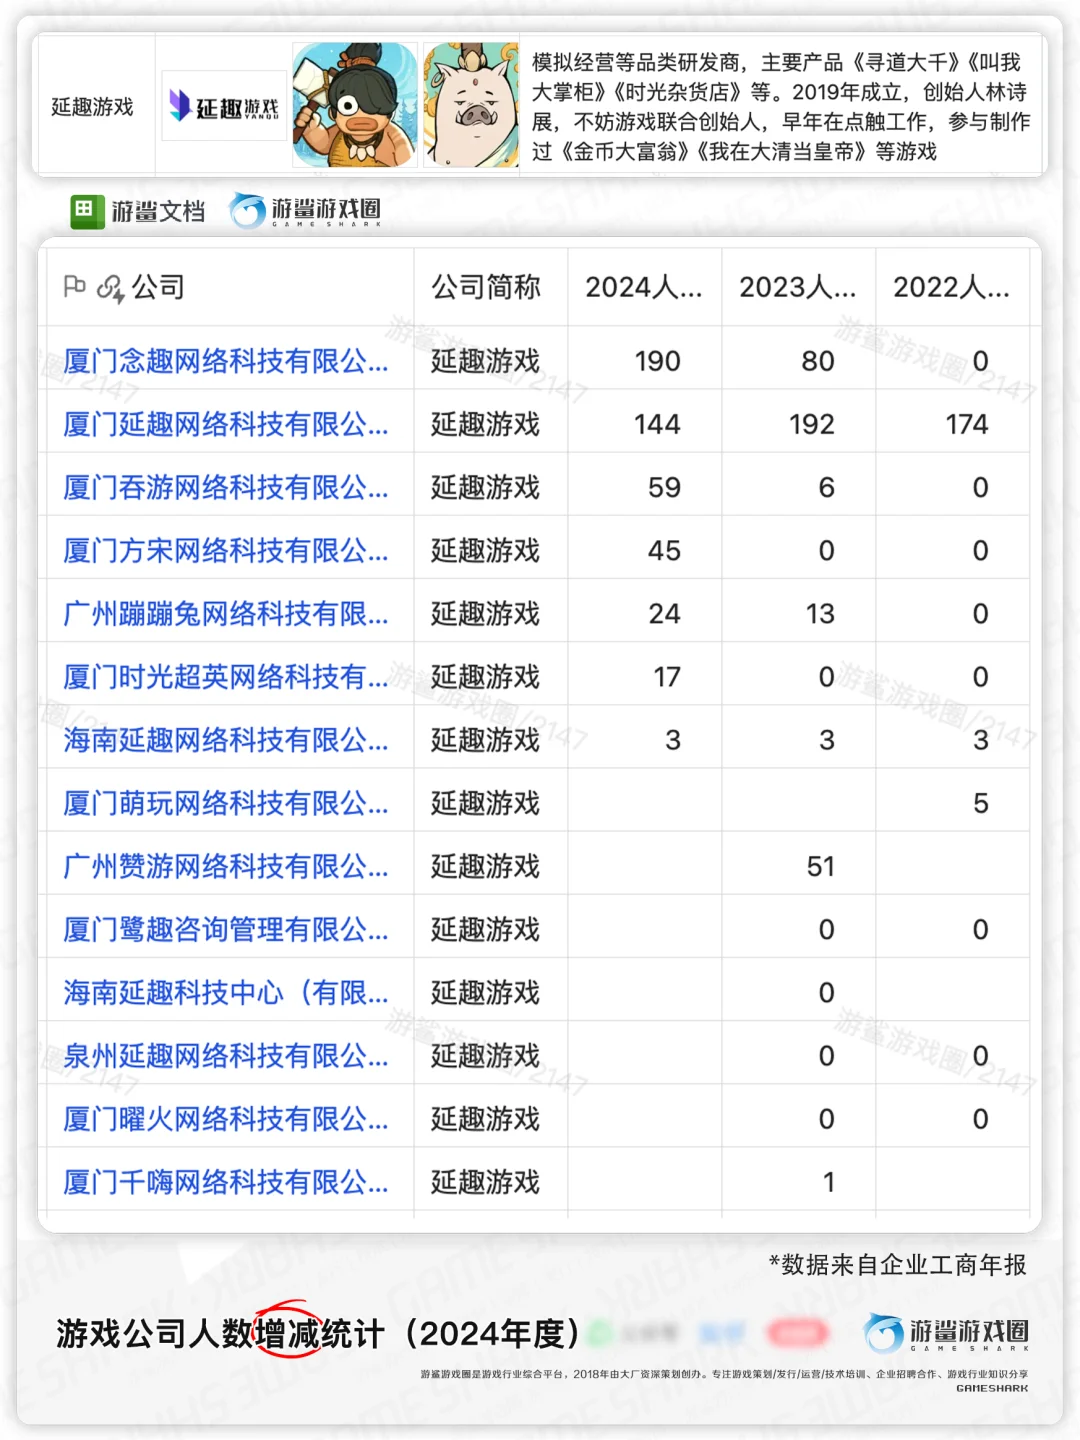Viewport: 1080px width, 1440px height.
Task: Click the 59 value for 厦门吞游
Action: pyautogui.click(x=665, y=487)
